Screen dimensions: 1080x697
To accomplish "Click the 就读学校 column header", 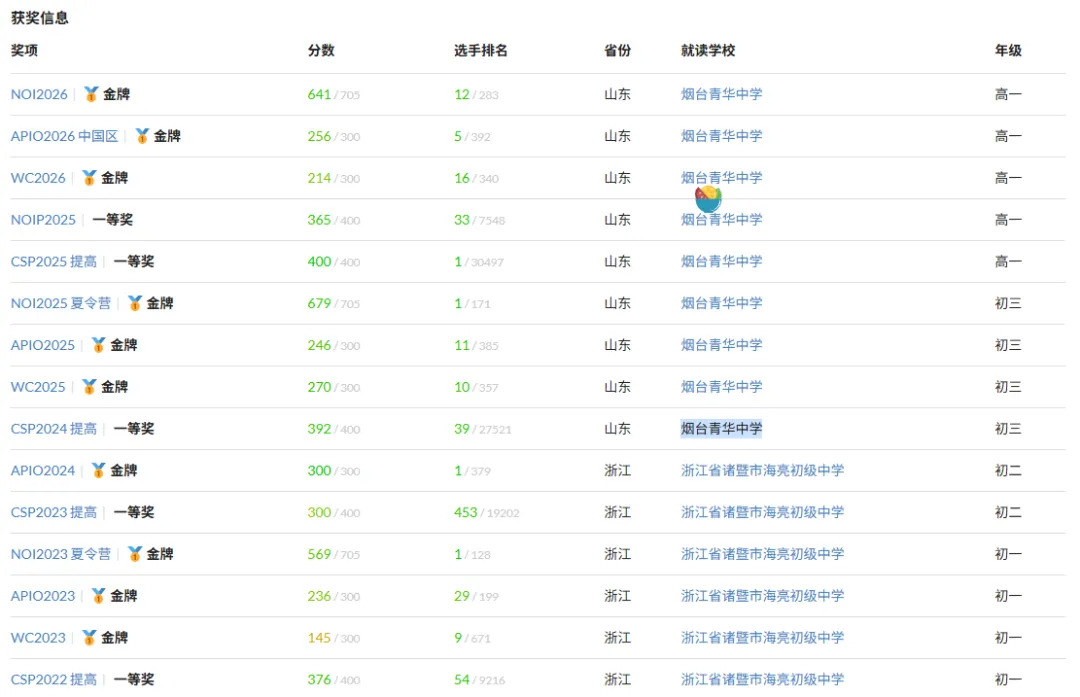I will [708, 50].
